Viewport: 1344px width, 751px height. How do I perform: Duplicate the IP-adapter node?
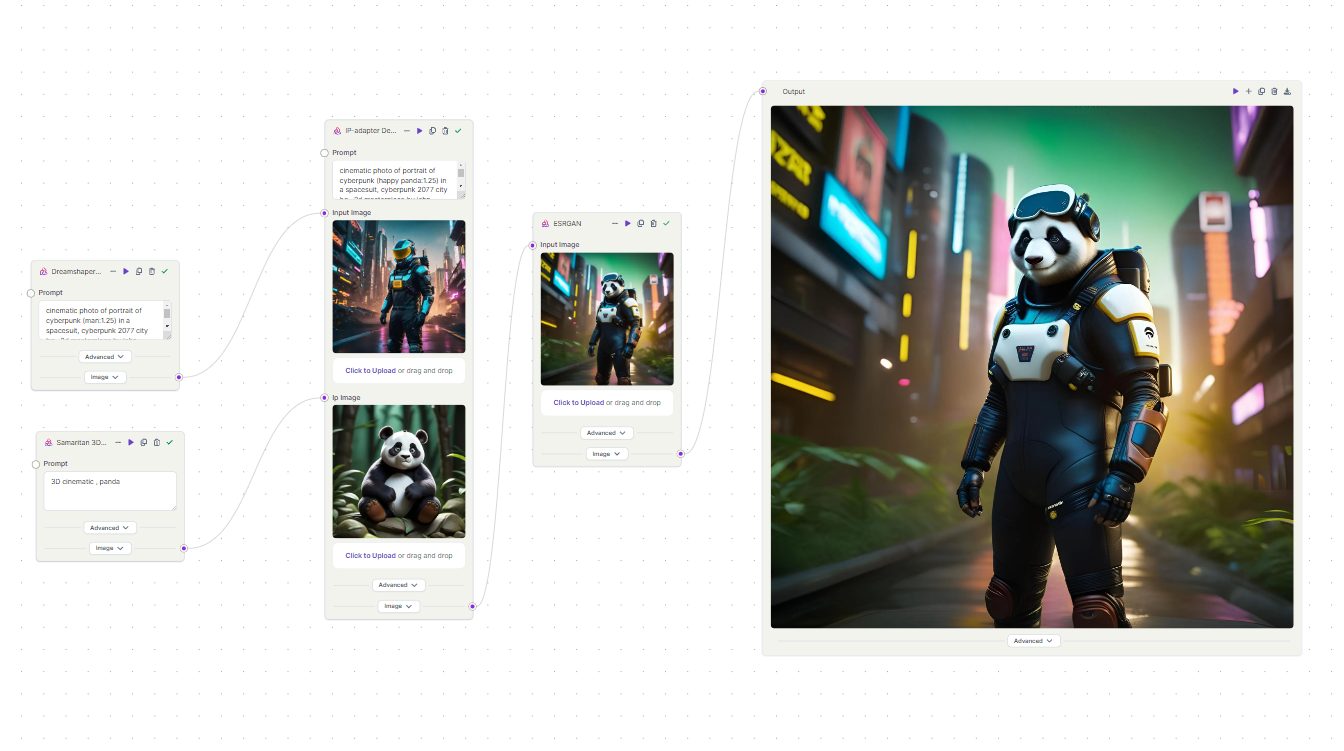click(x=432, y=131)
